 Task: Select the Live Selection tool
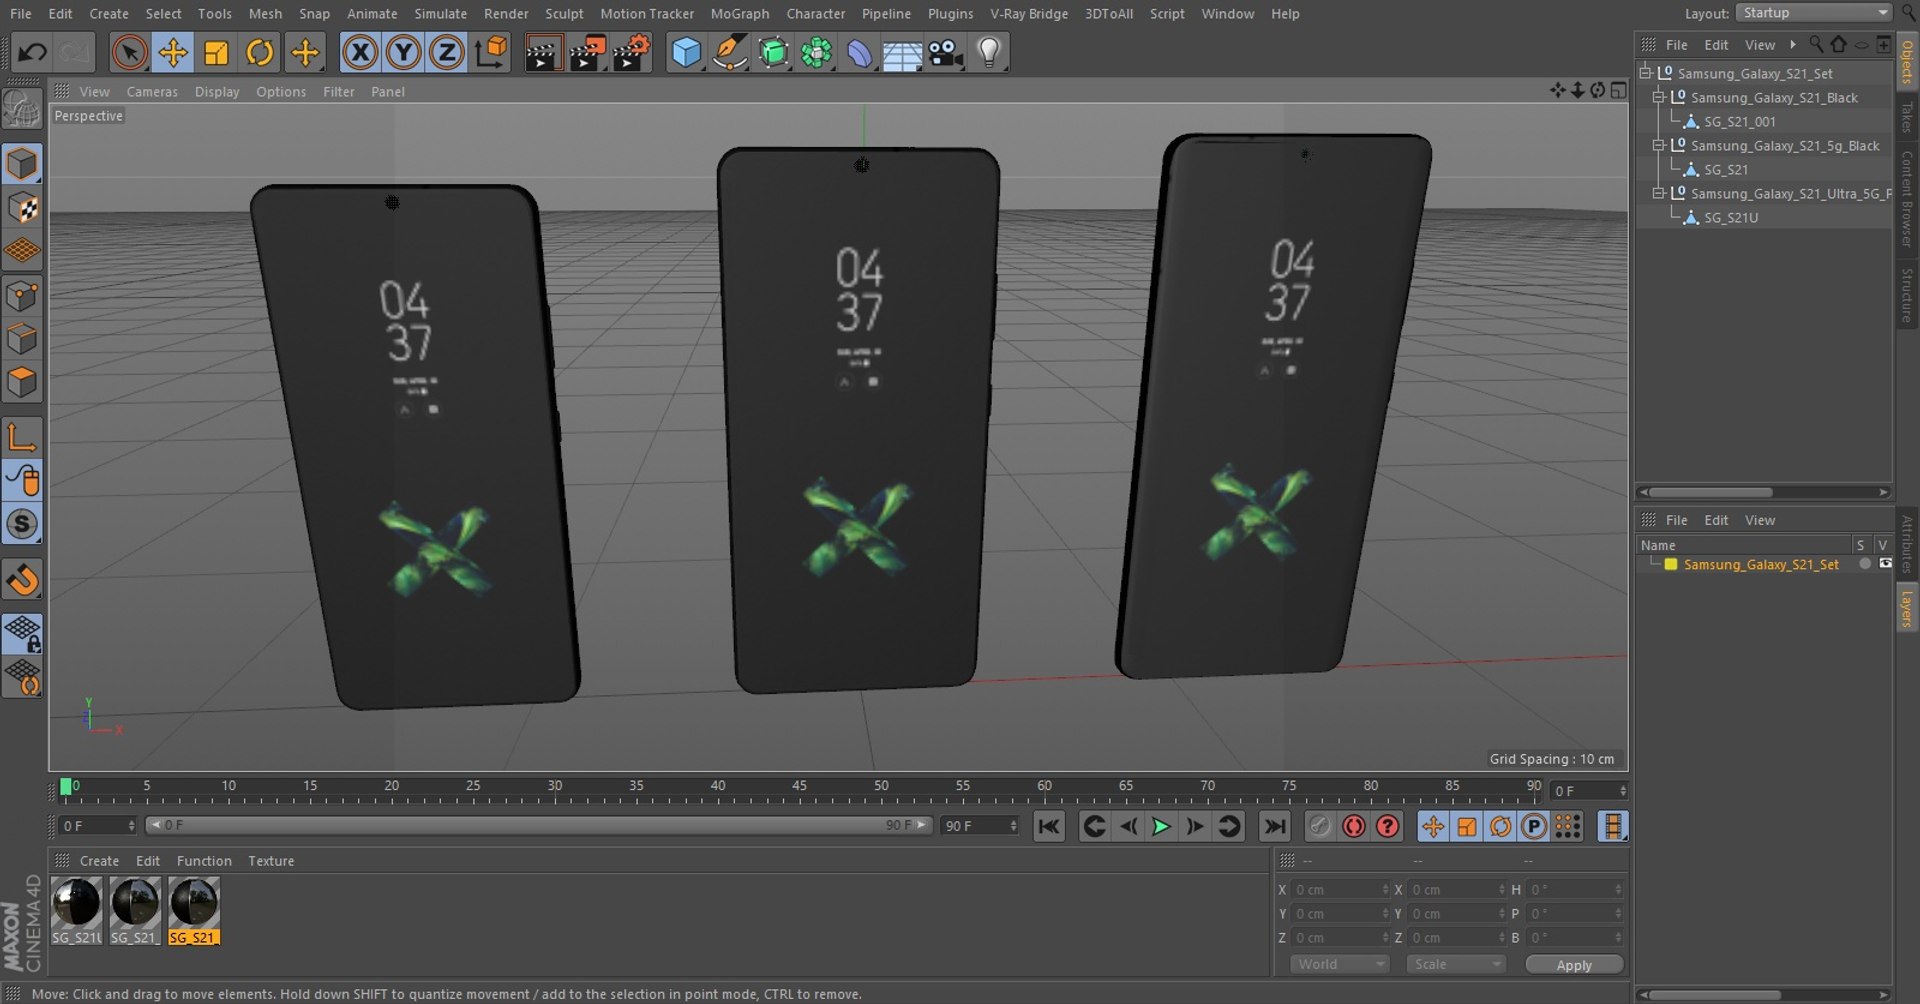pos(129,52)
